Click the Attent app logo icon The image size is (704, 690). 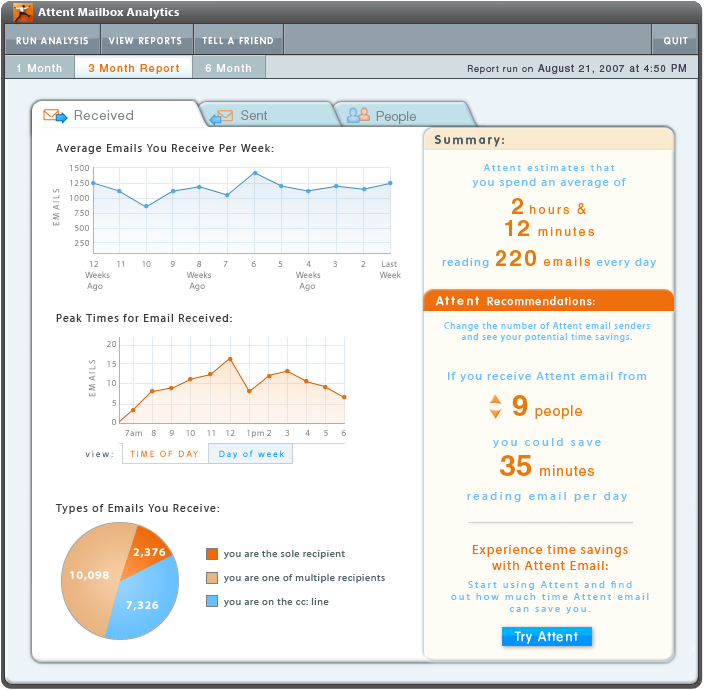pos(22,12)
